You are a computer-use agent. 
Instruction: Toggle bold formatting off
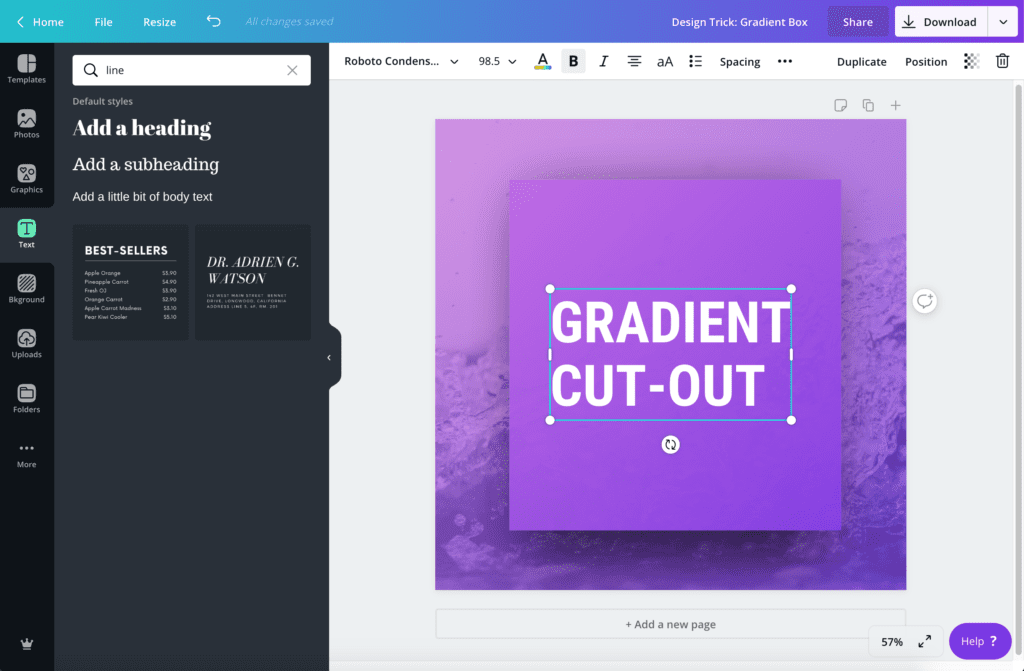pos(573,60)
